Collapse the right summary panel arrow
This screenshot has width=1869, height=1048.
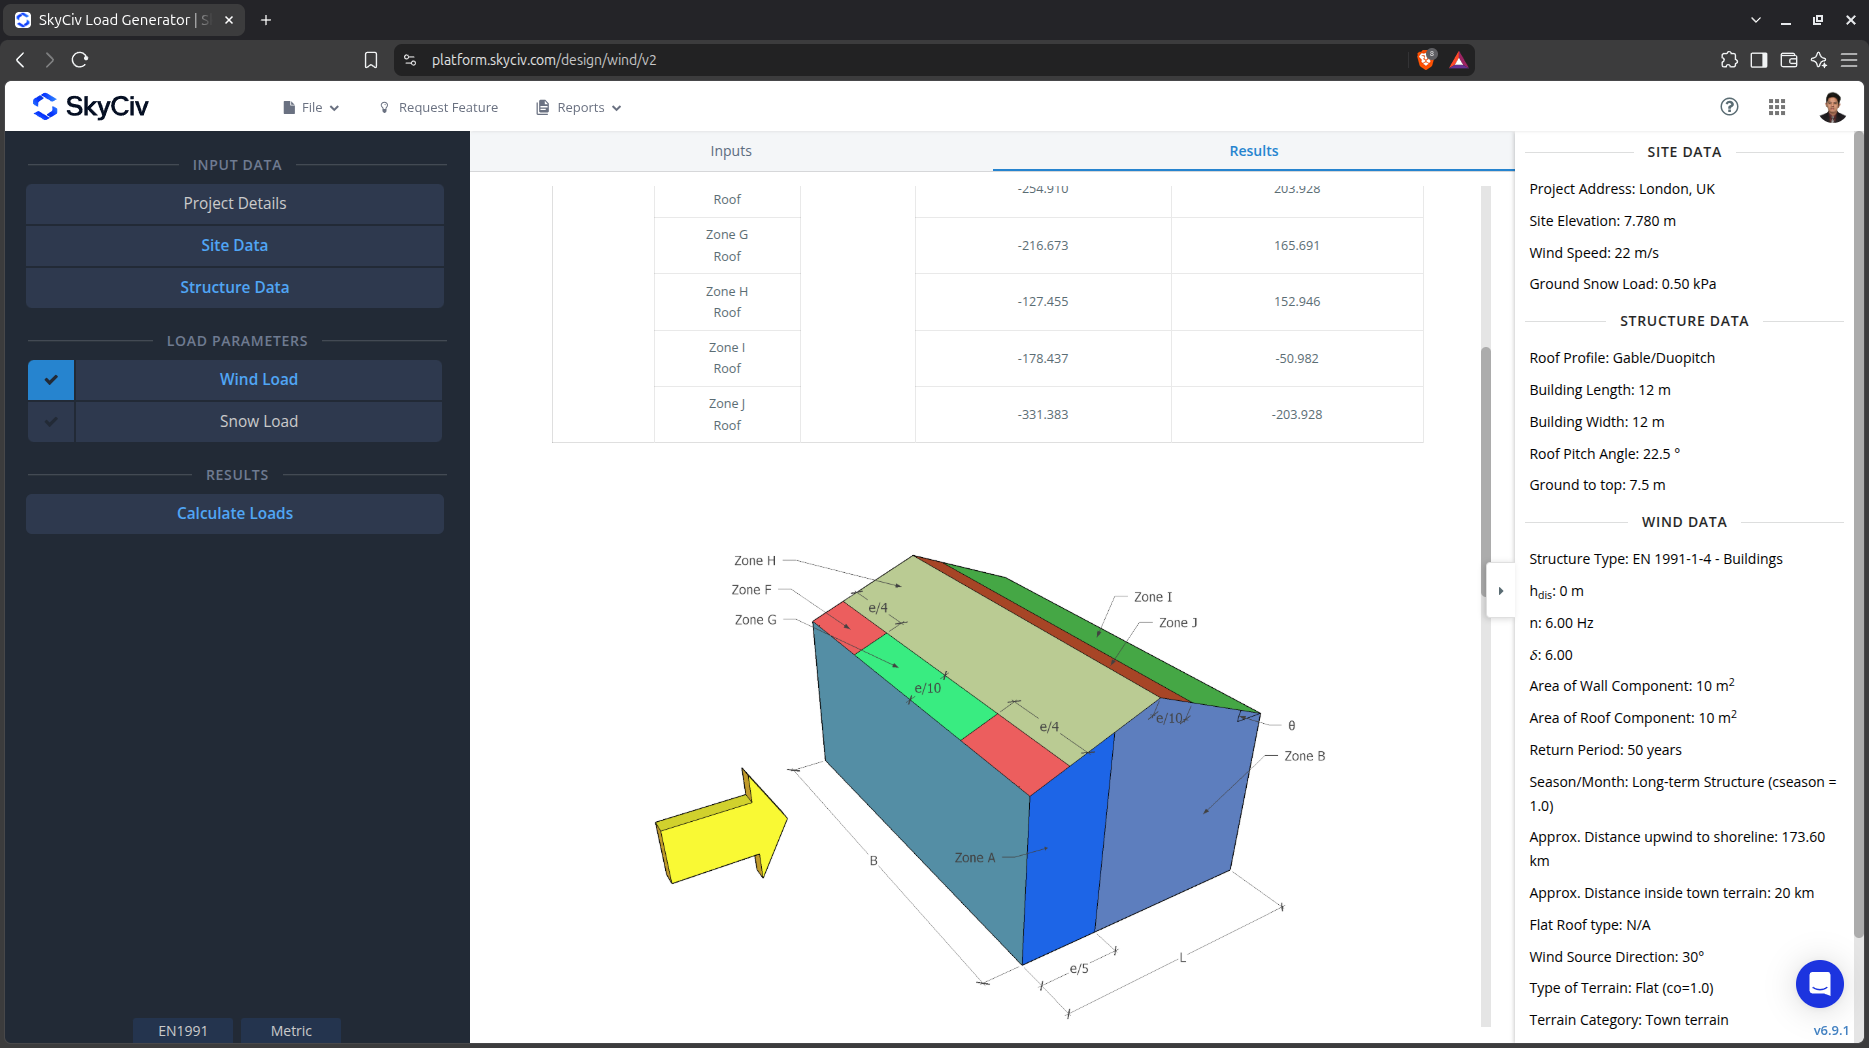click(1500, 591)
